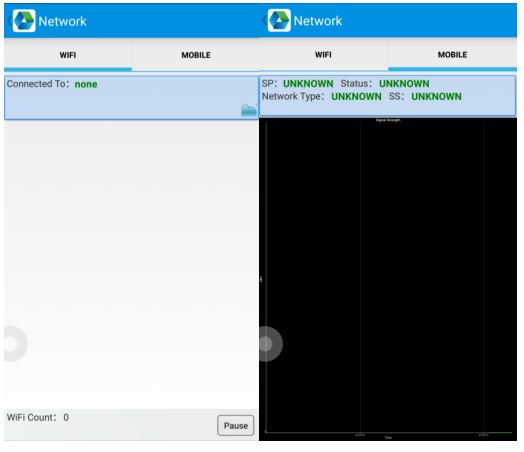Tap the back chevron in left header

[x=9, y=21]
